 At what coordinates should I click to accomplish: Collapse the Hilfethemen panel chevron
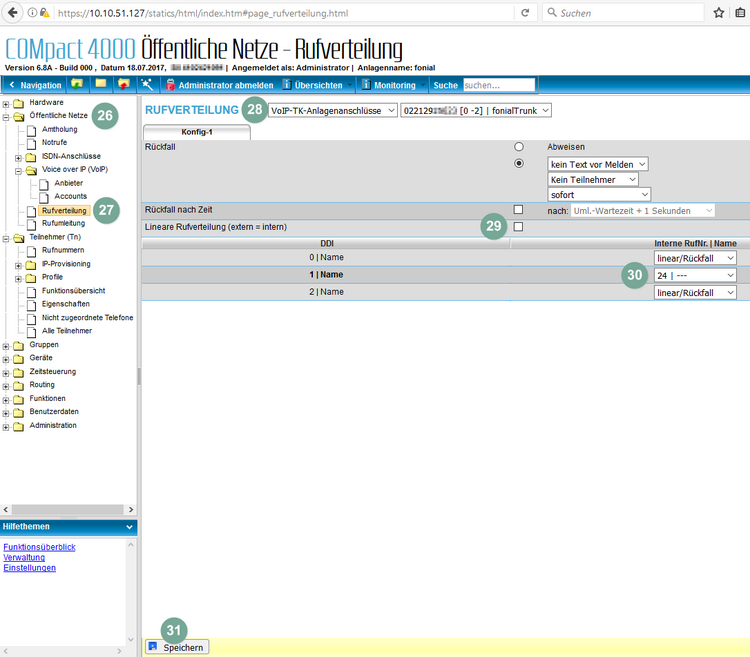(129, 527)
